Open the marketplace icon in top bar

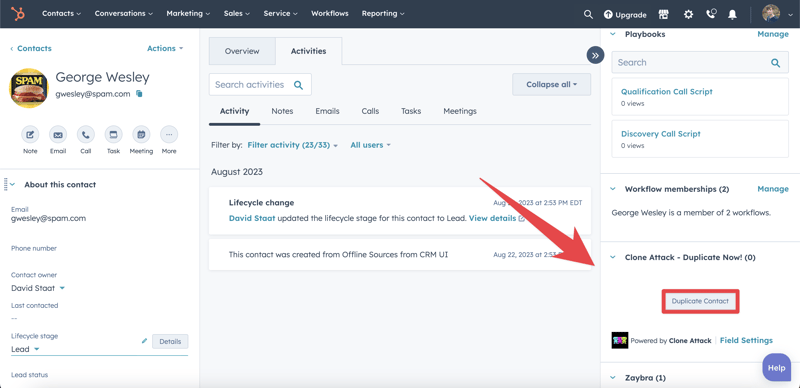pyautogui.click(x=663, y=14)
